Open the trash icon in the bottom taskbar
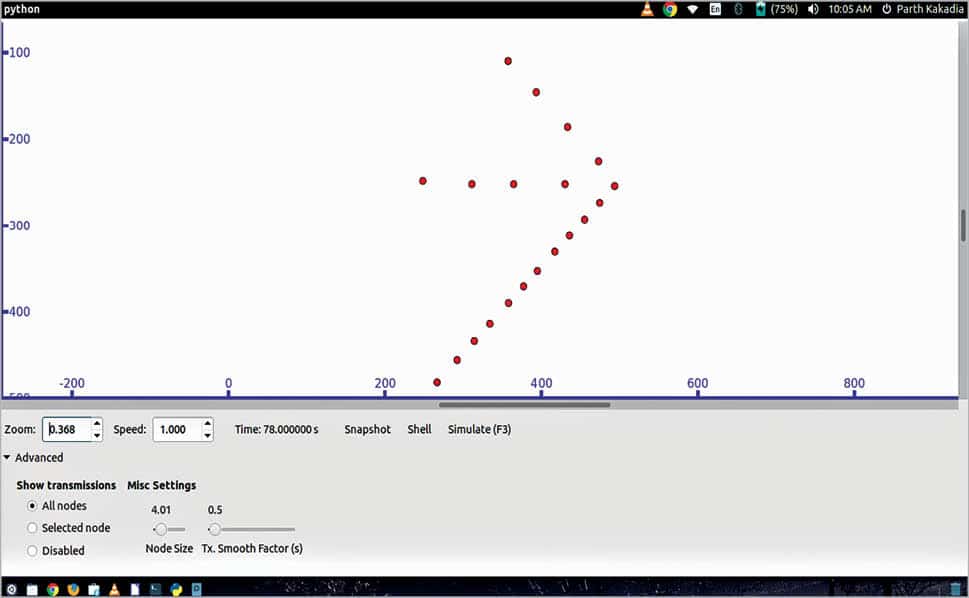 click(955, 589)
